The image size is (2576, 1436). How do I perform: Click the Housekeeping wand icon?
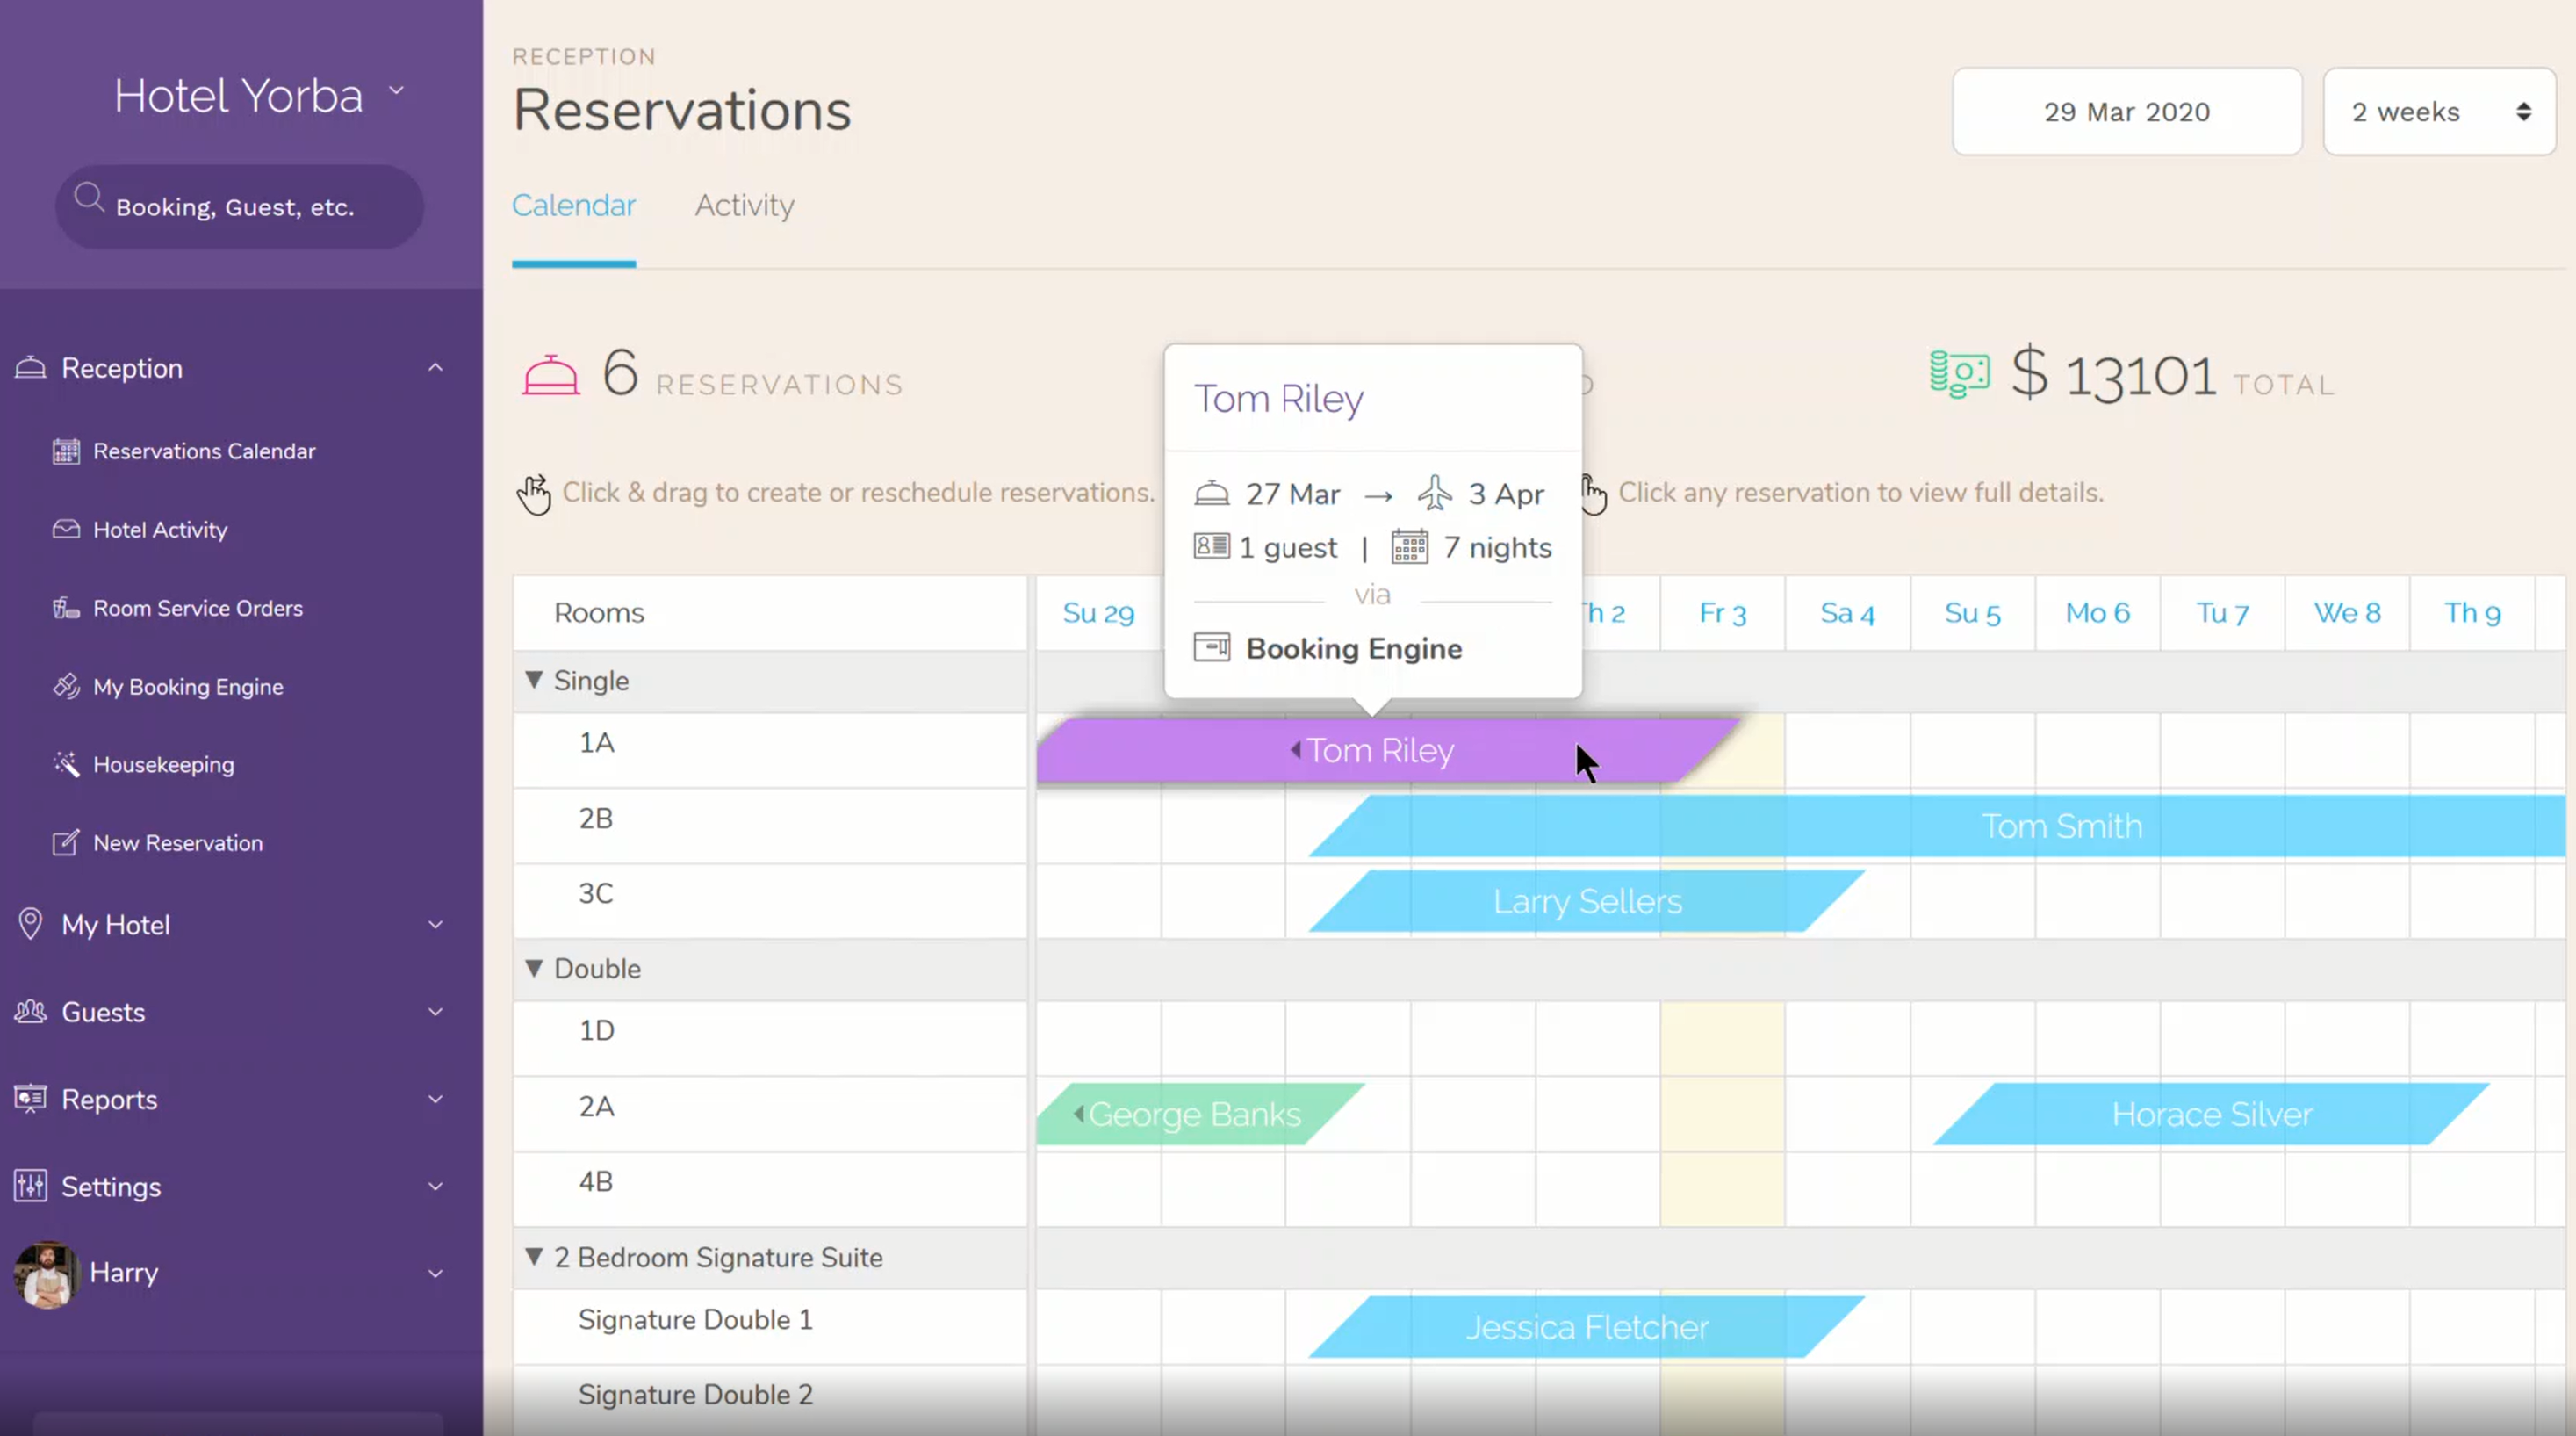[x=66, y=764]
